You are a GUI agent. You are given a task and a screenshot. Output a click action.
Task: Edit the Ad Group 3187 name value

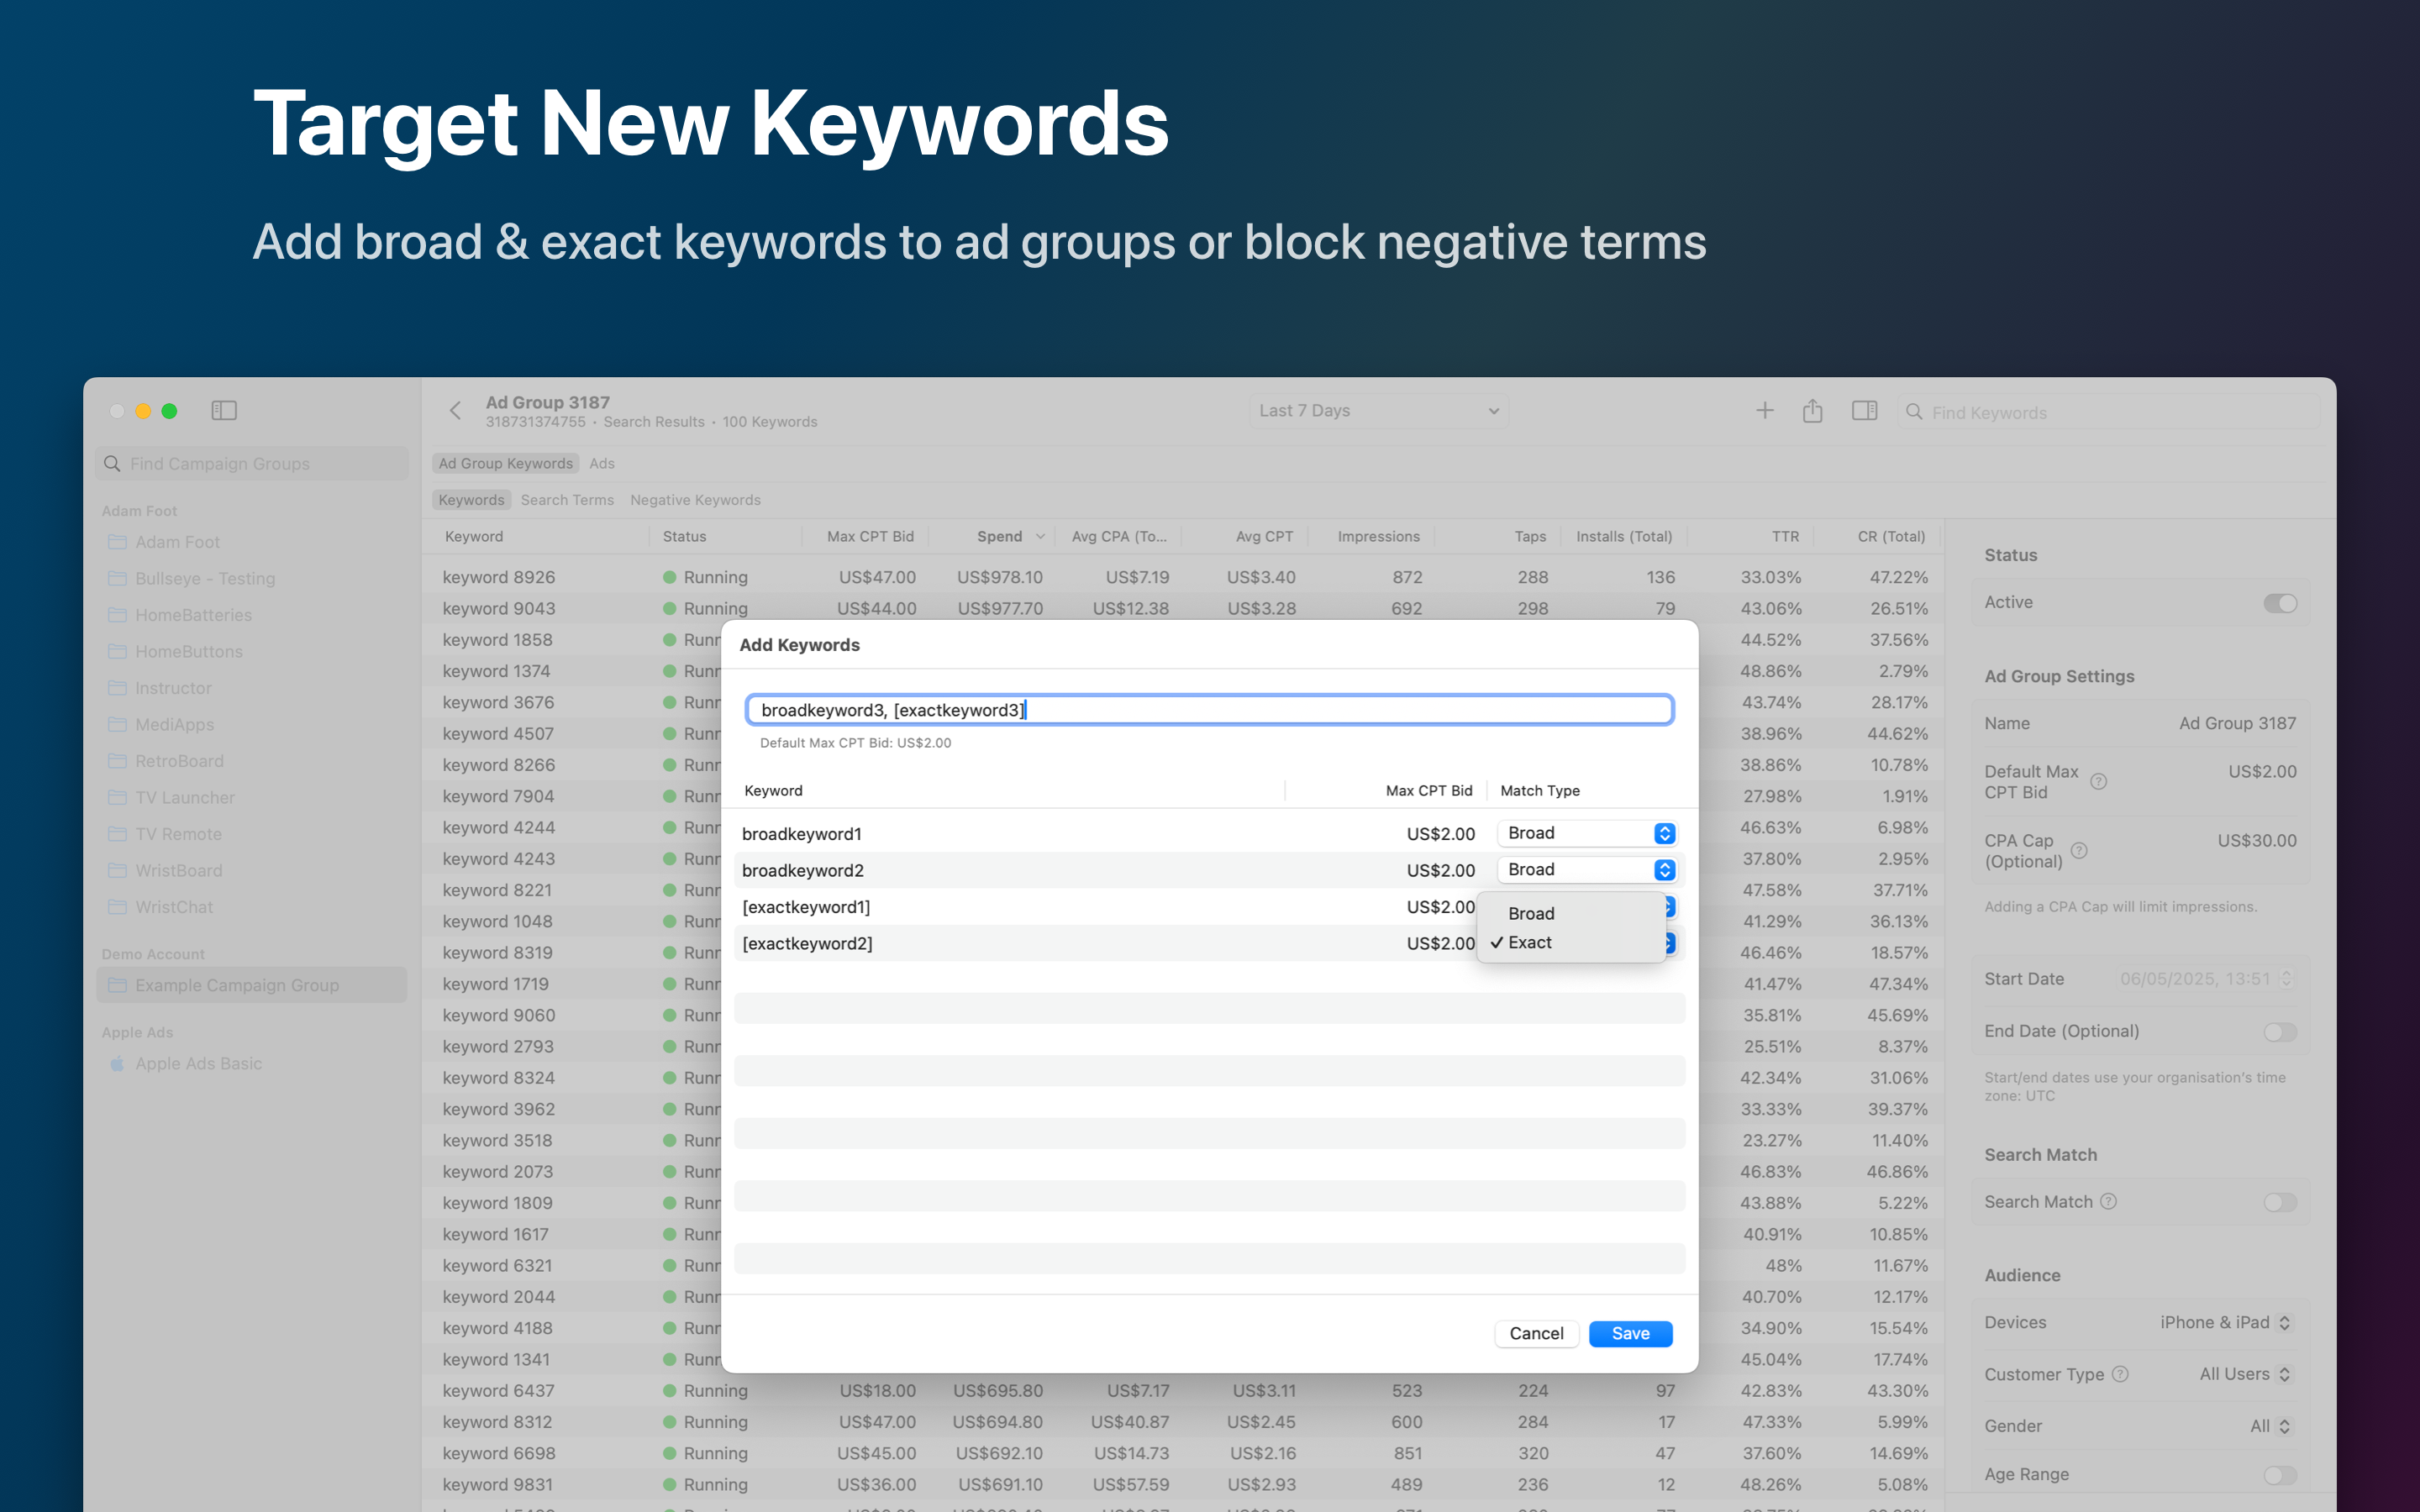pyautogui.click(x=2237, y=723)
